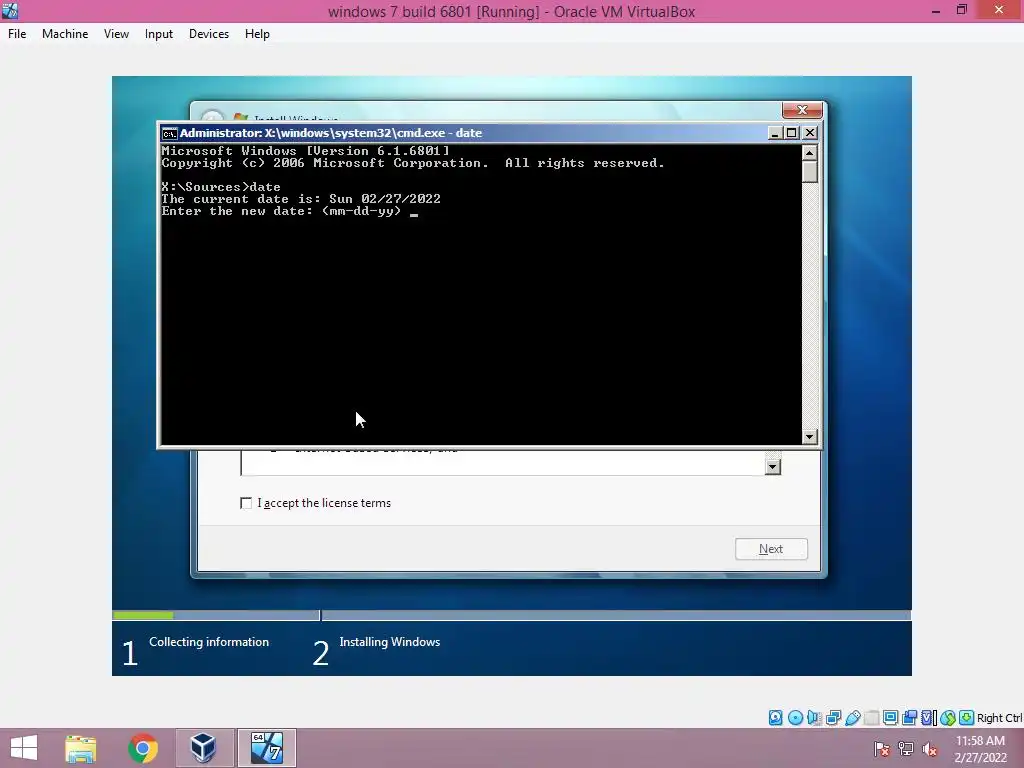The width and height of the screenshot is (1024, 768).
Task: Click the Windows Start button
Action: click(24, 748)
